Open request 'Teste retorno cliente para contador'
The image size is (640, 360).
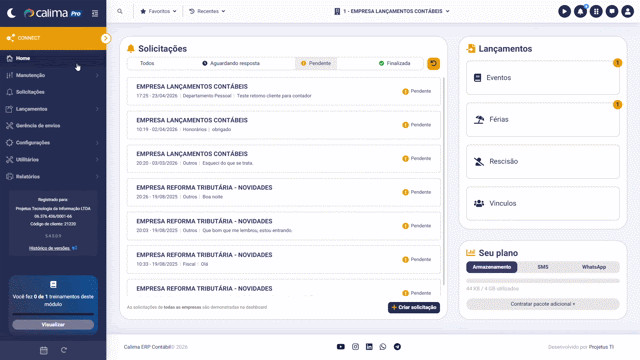[284, 91]
